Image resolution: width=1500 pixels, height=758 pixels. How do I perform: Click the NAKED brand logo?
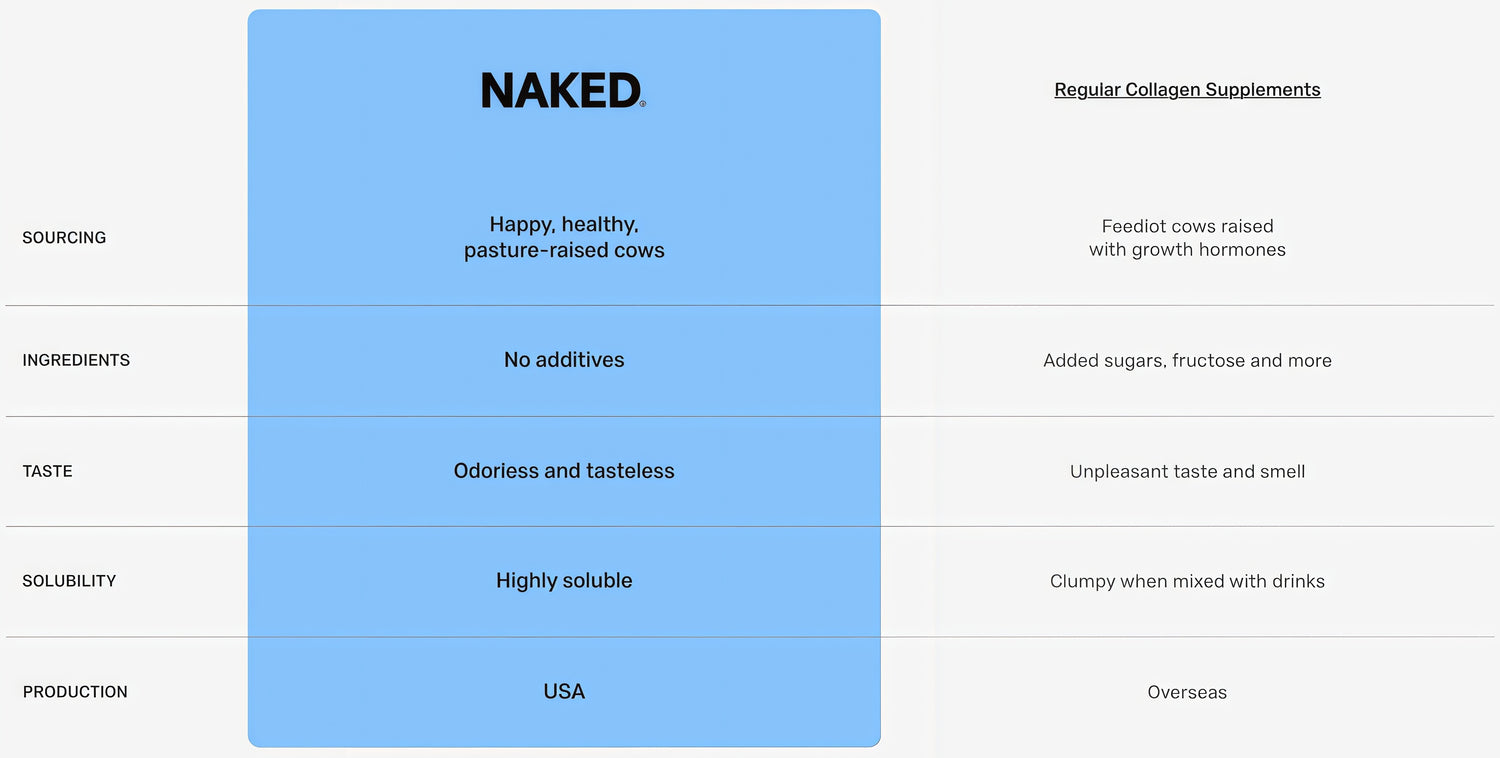(561, 90)
